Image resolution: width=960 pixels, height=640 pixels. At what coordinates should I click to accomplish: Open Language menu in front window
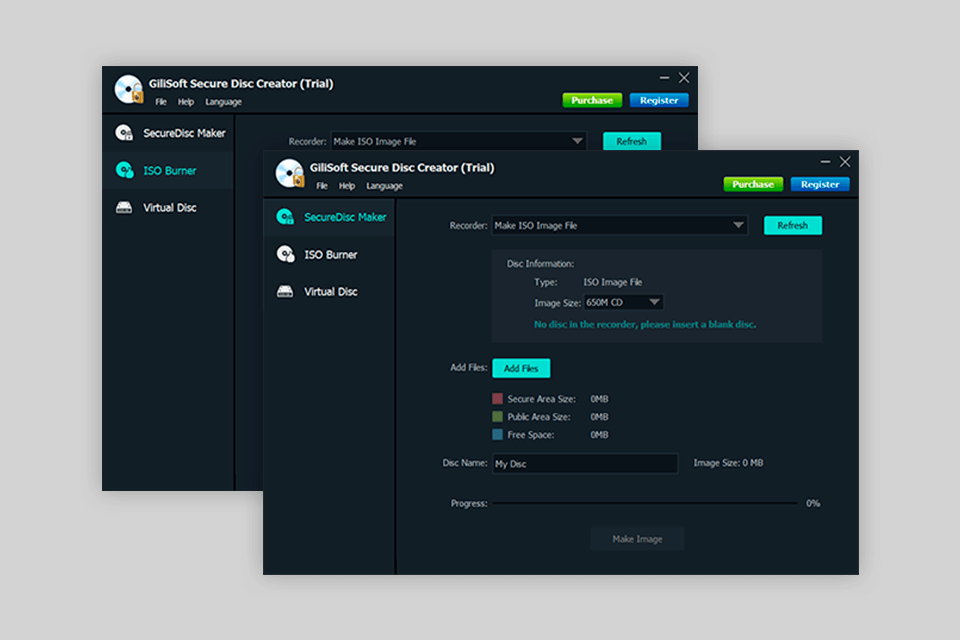[x=384, y=186]
